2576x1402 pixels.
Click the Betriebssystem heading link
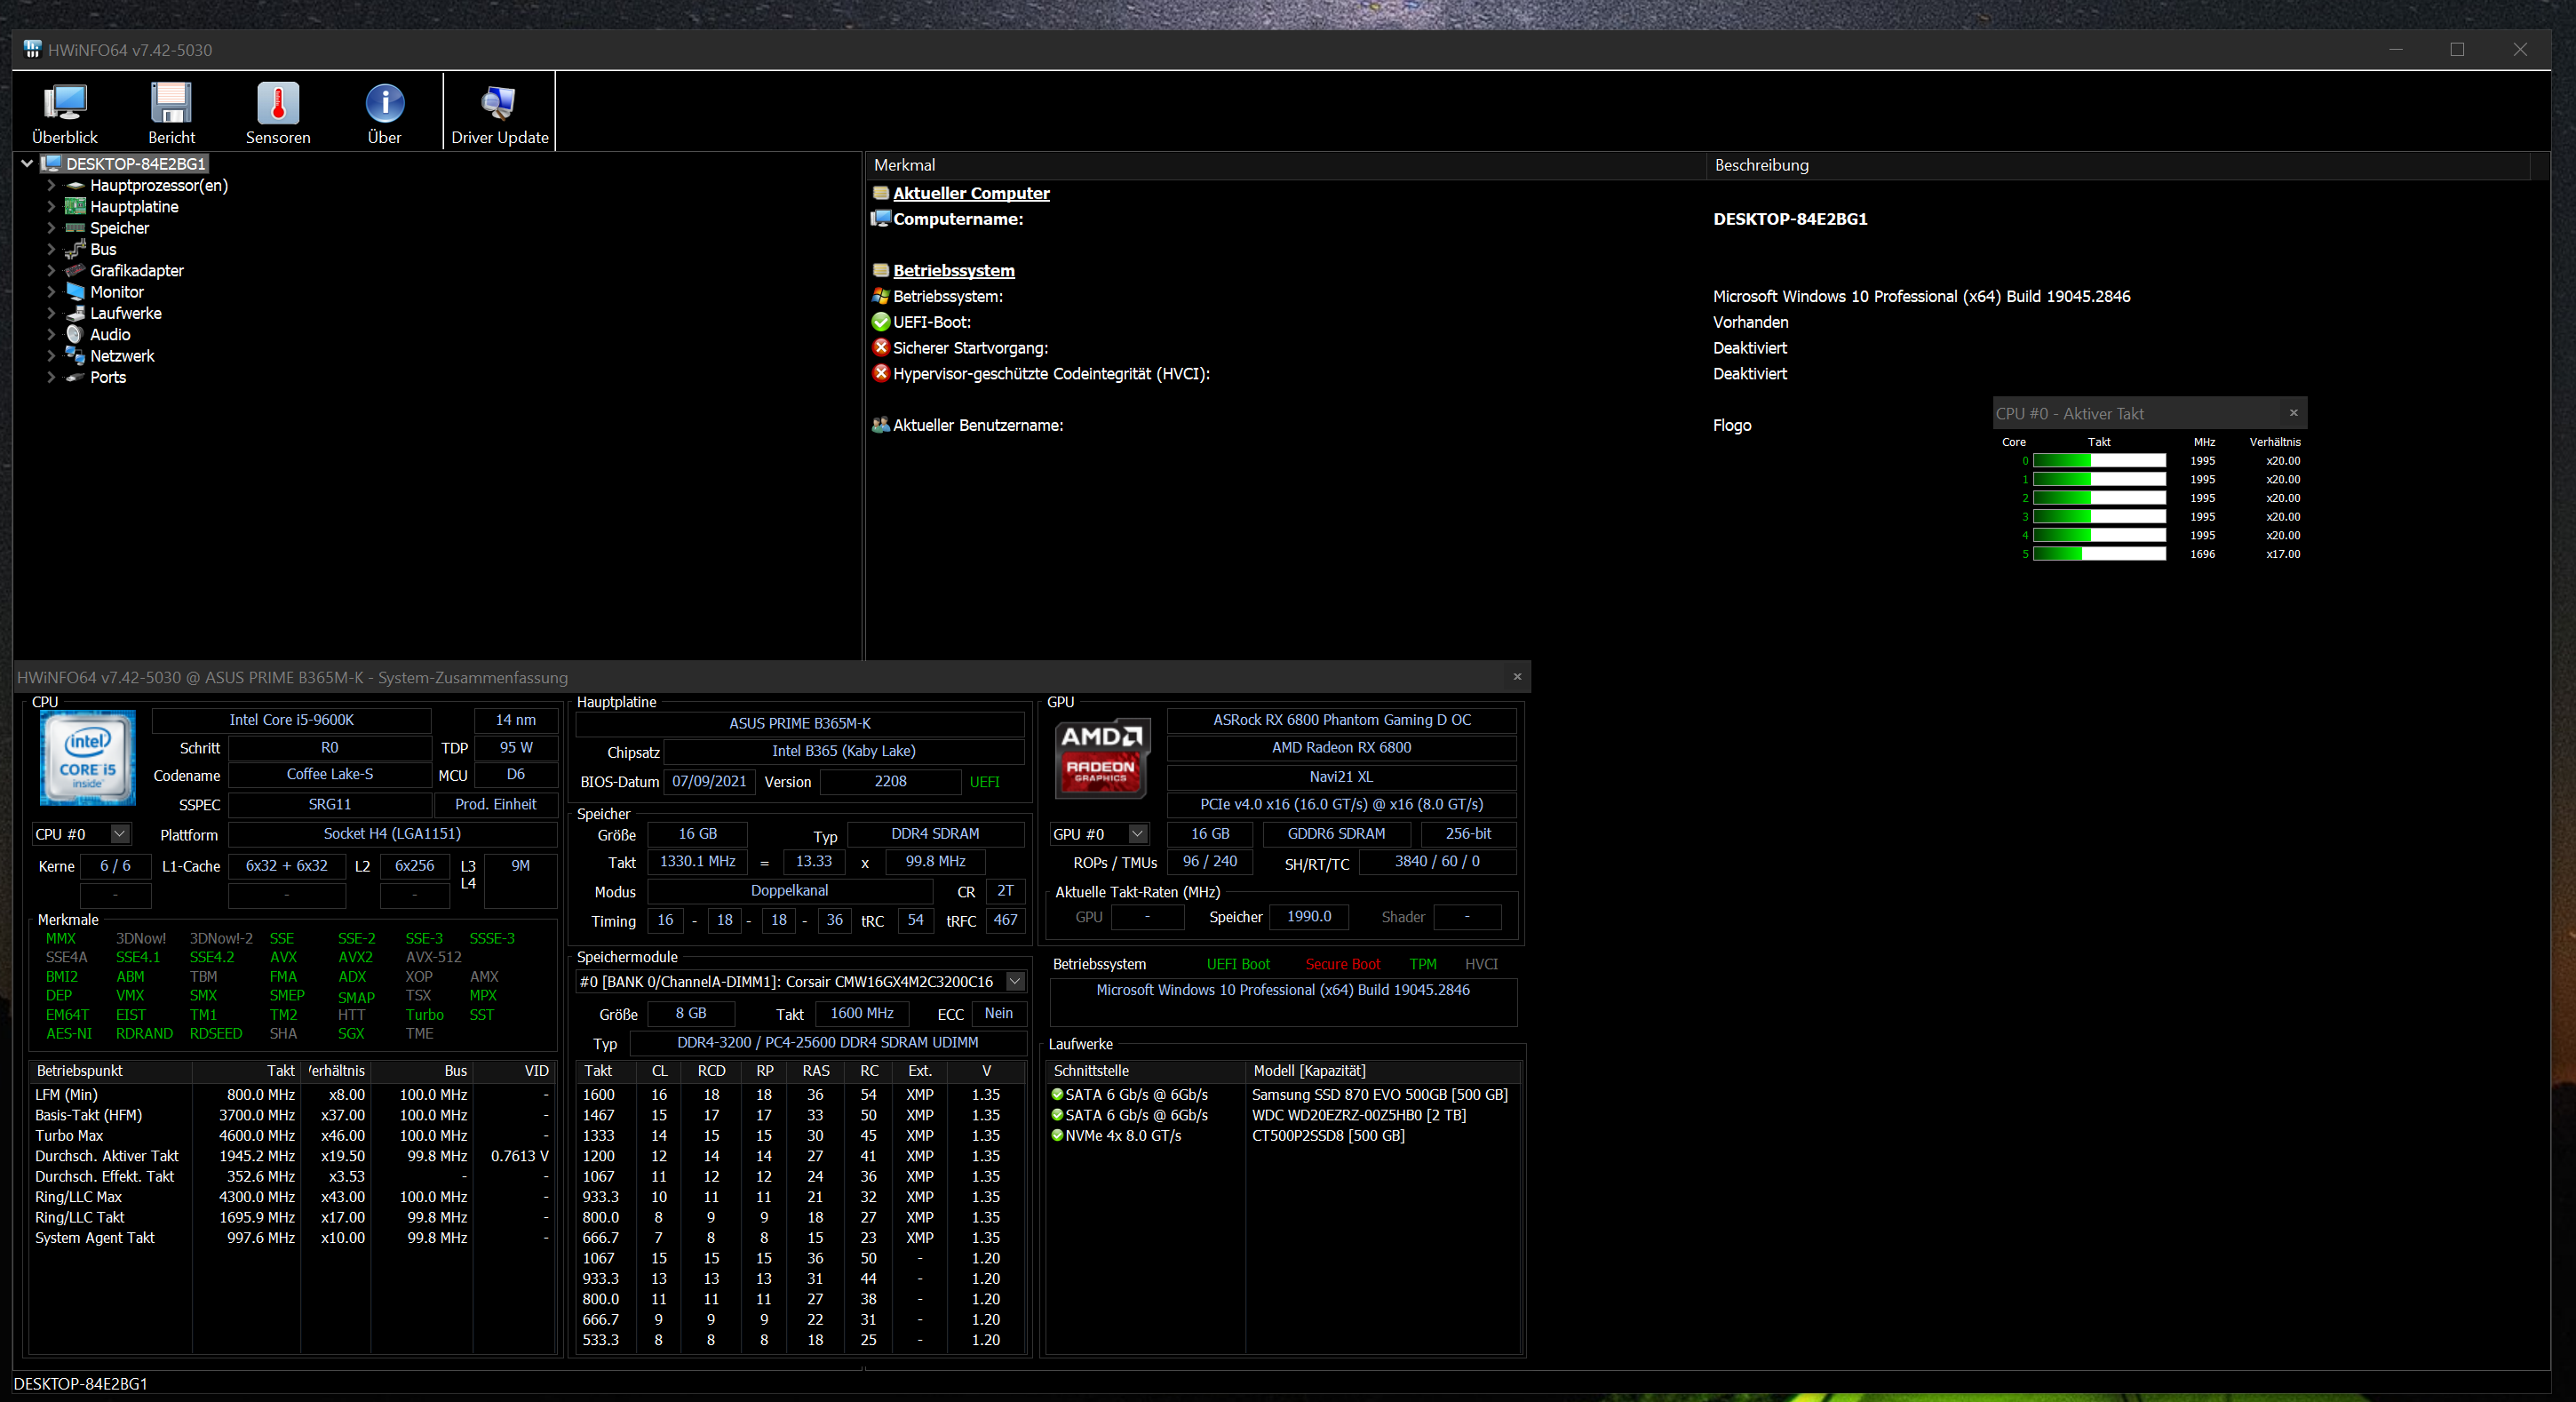953,270
